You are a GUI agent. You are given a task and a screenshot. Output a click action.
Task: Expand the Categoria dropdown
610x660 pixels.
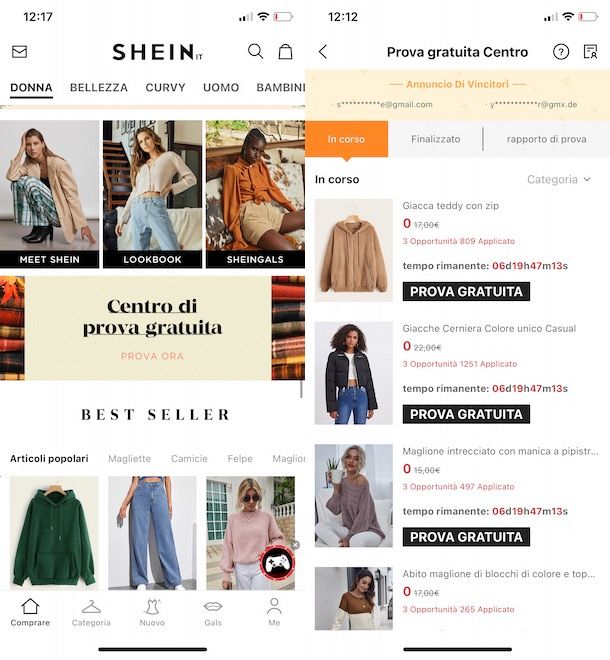click(559, 180)
